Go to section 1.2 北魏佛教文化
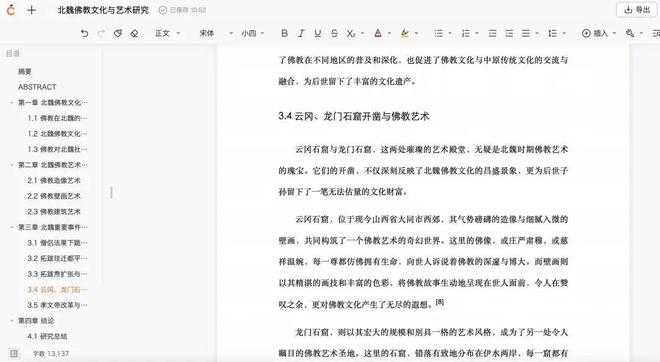Viewport: 660px width, 362px height. click(x=58, y=134)
